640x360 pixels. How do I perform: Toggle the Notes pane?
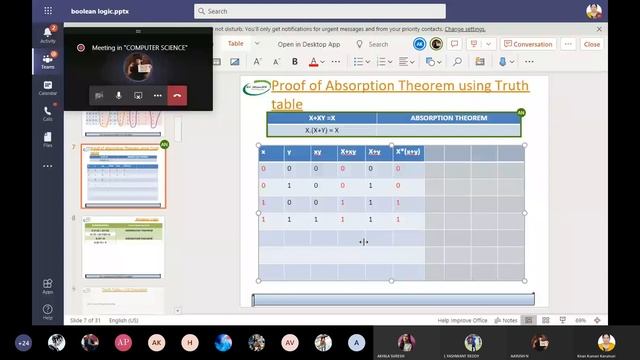tap(506, 320)
